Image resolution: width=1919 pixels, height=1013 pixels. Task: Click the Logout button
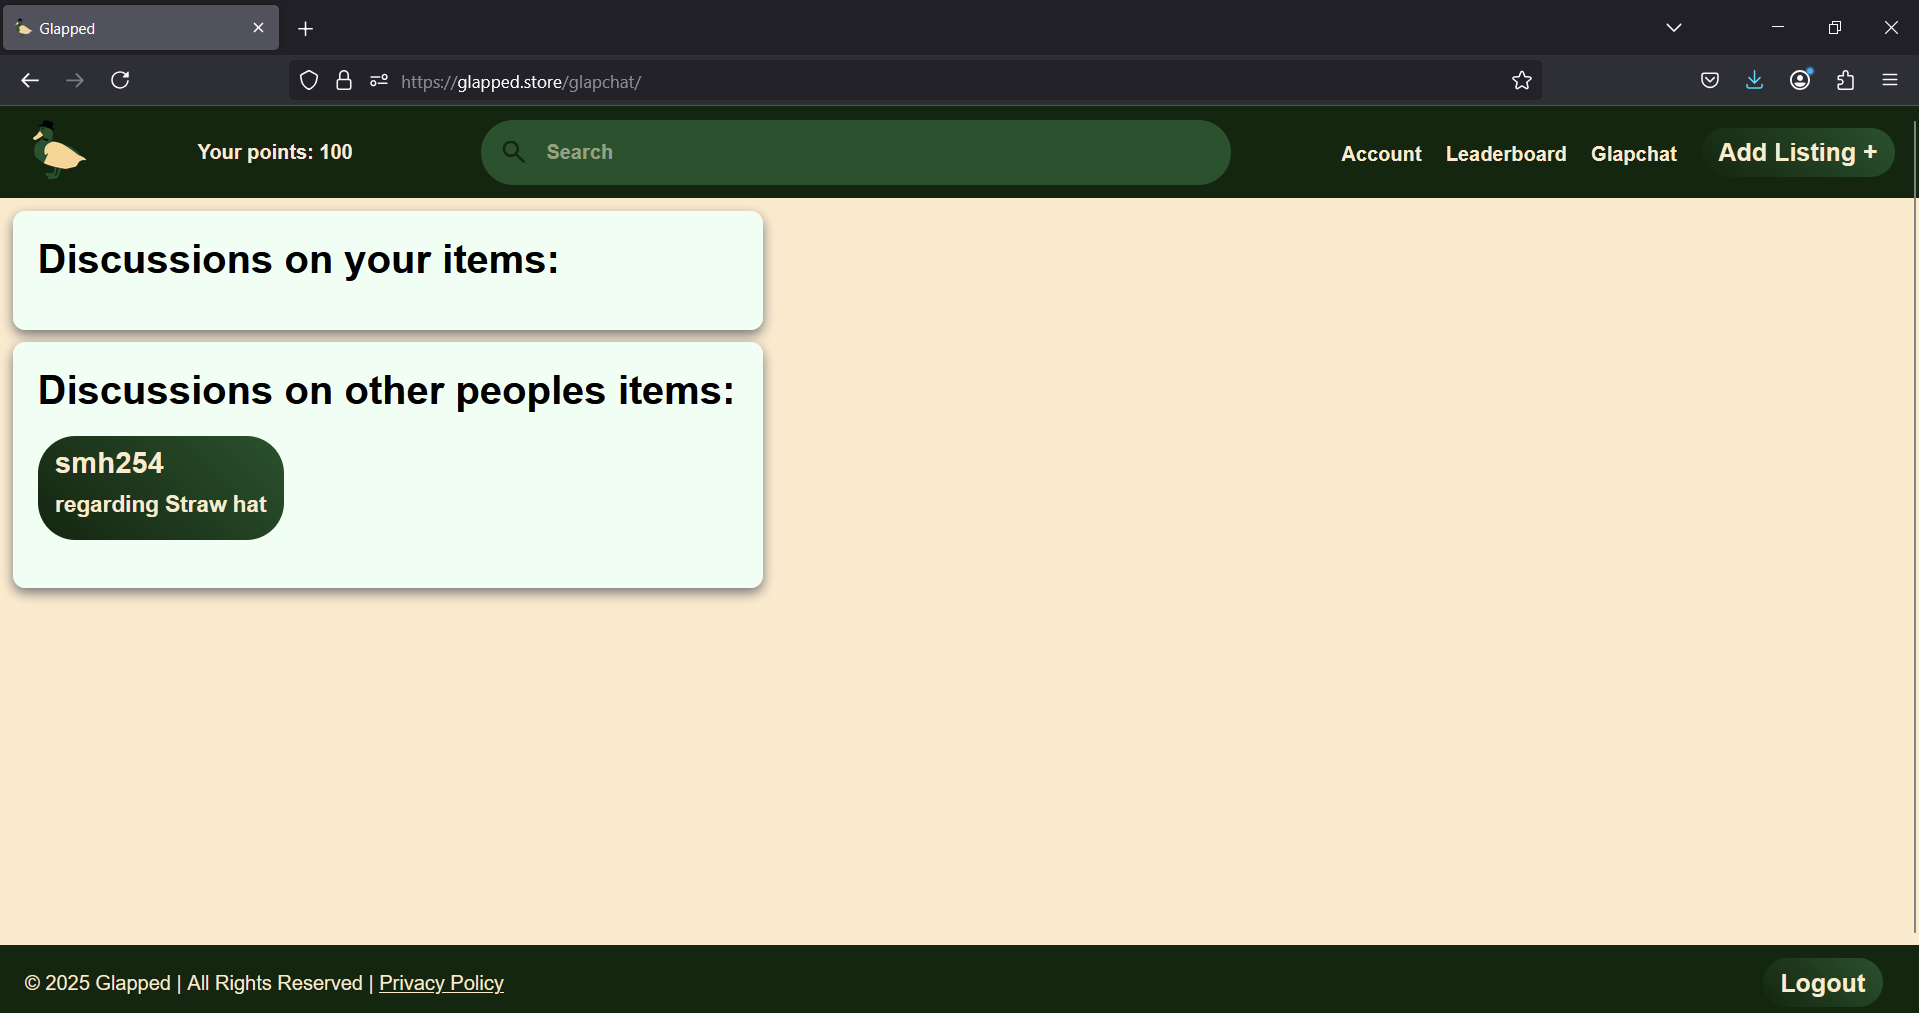click(1822, 983)
